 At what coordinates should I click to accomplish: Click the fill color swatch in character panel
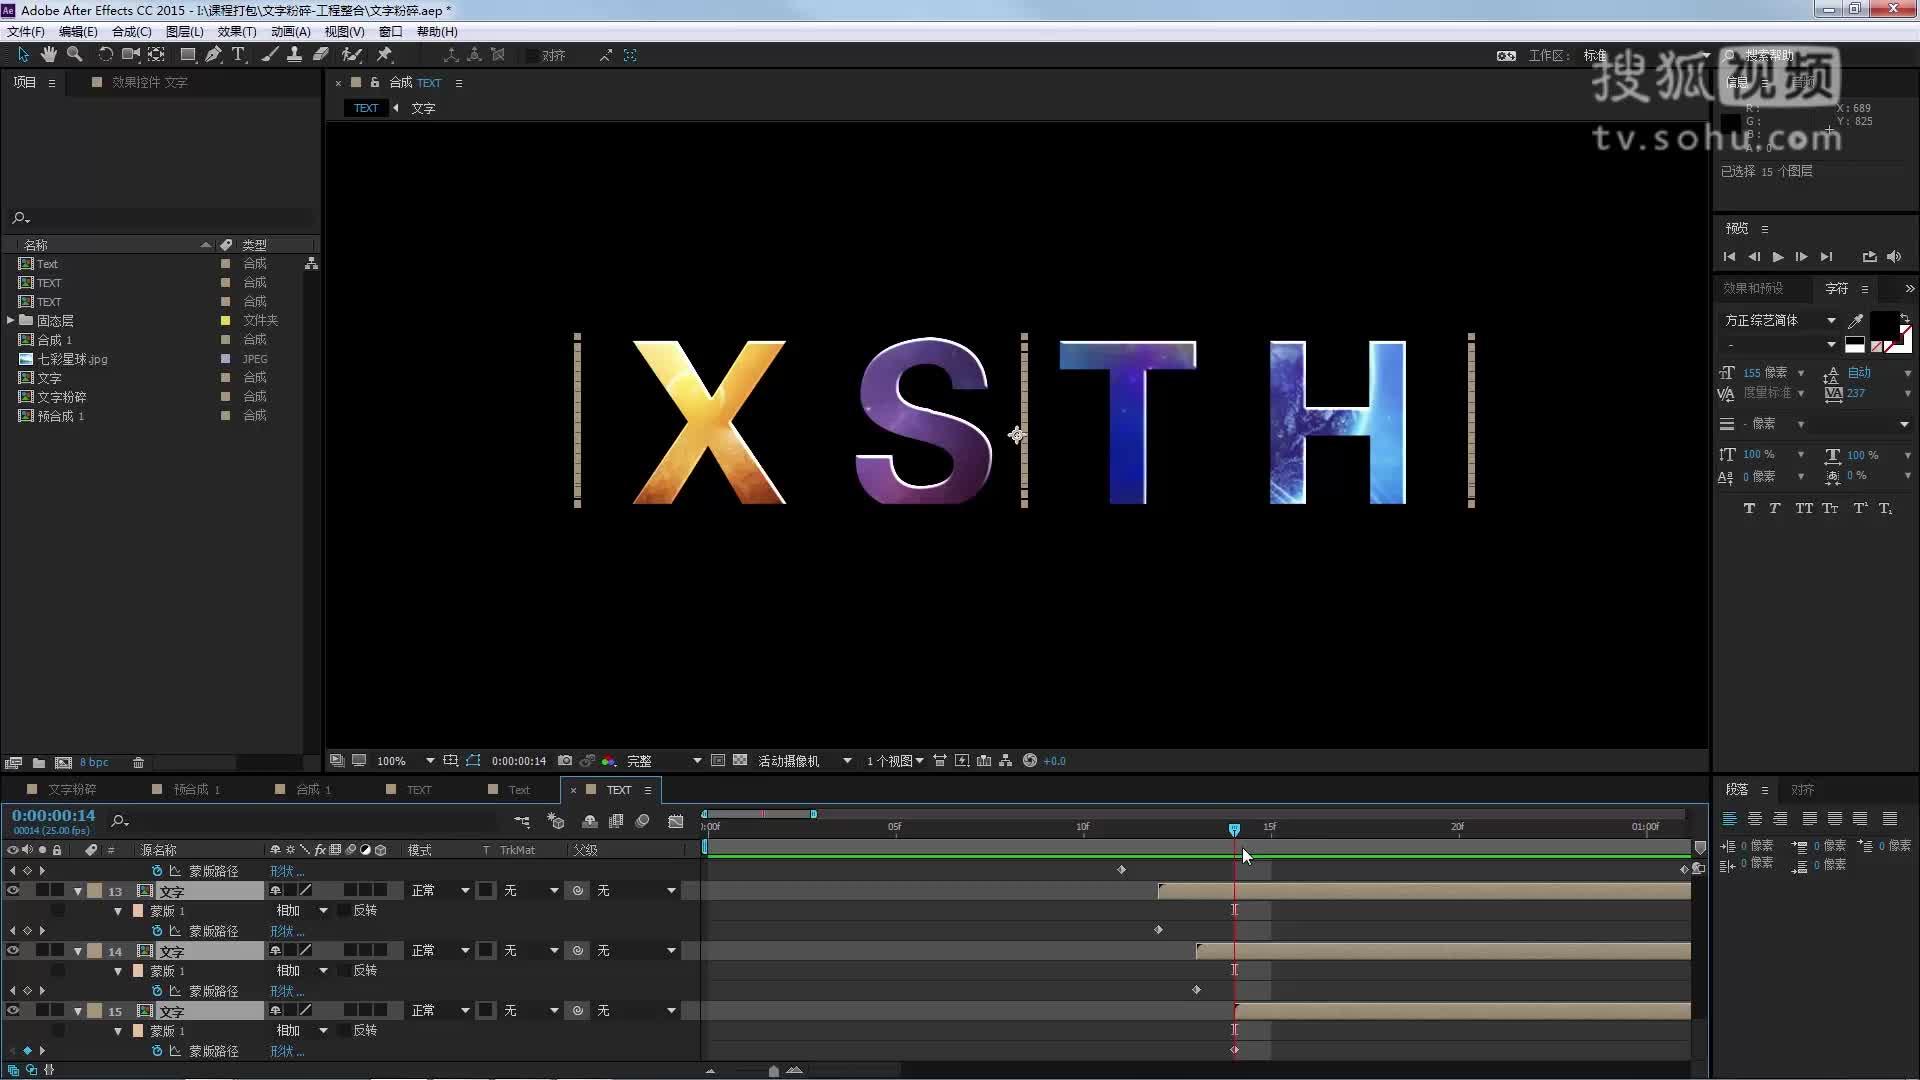1882,322
